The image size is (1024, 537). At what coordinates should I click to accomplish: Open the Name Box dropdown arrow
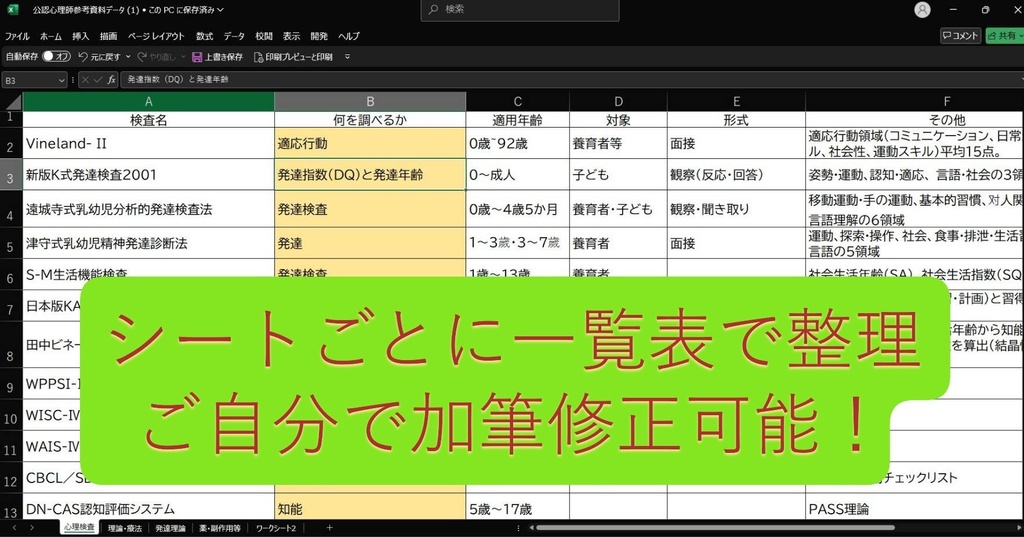pos(61,80)
